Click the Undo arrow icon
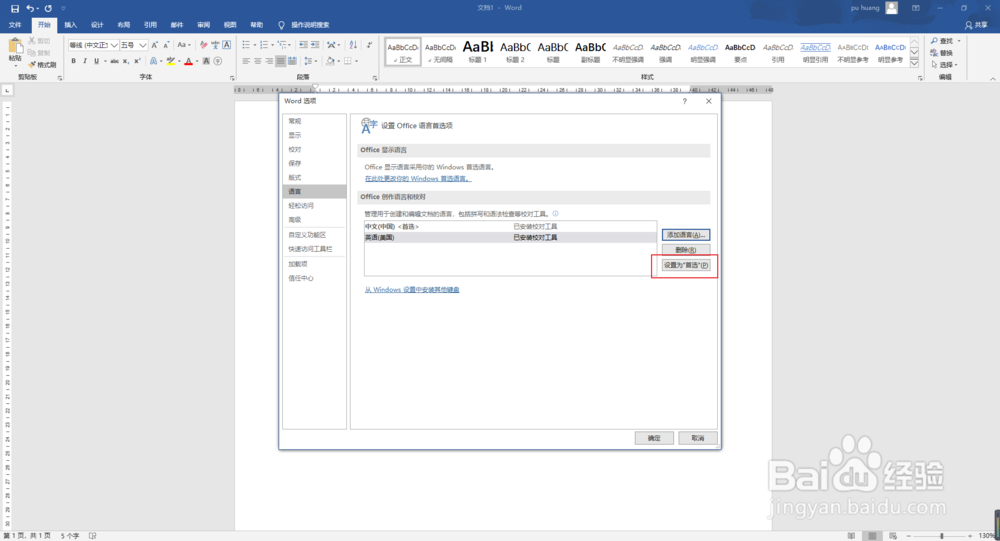 pos(30,8)
